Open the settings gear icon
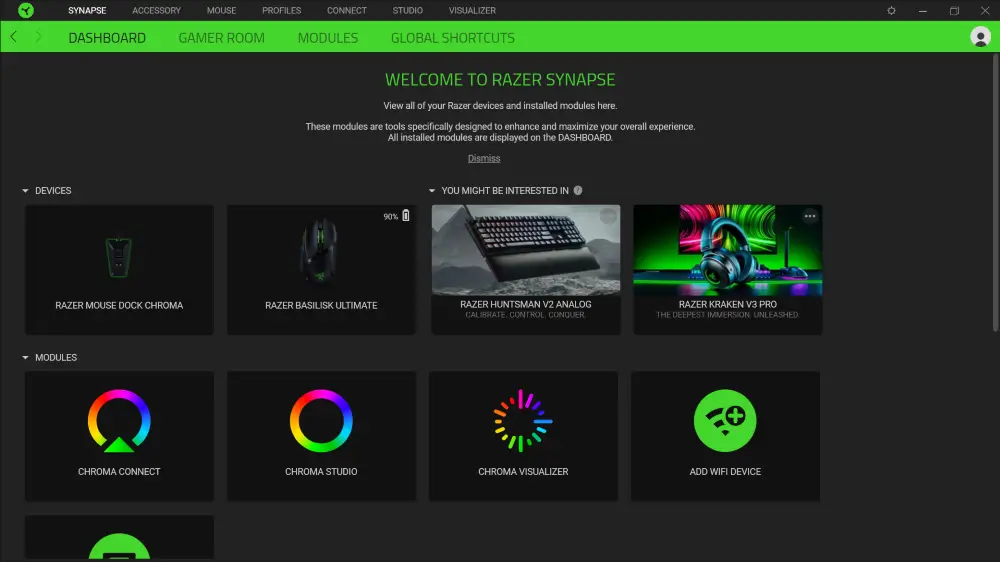 [x=891, y=11]
